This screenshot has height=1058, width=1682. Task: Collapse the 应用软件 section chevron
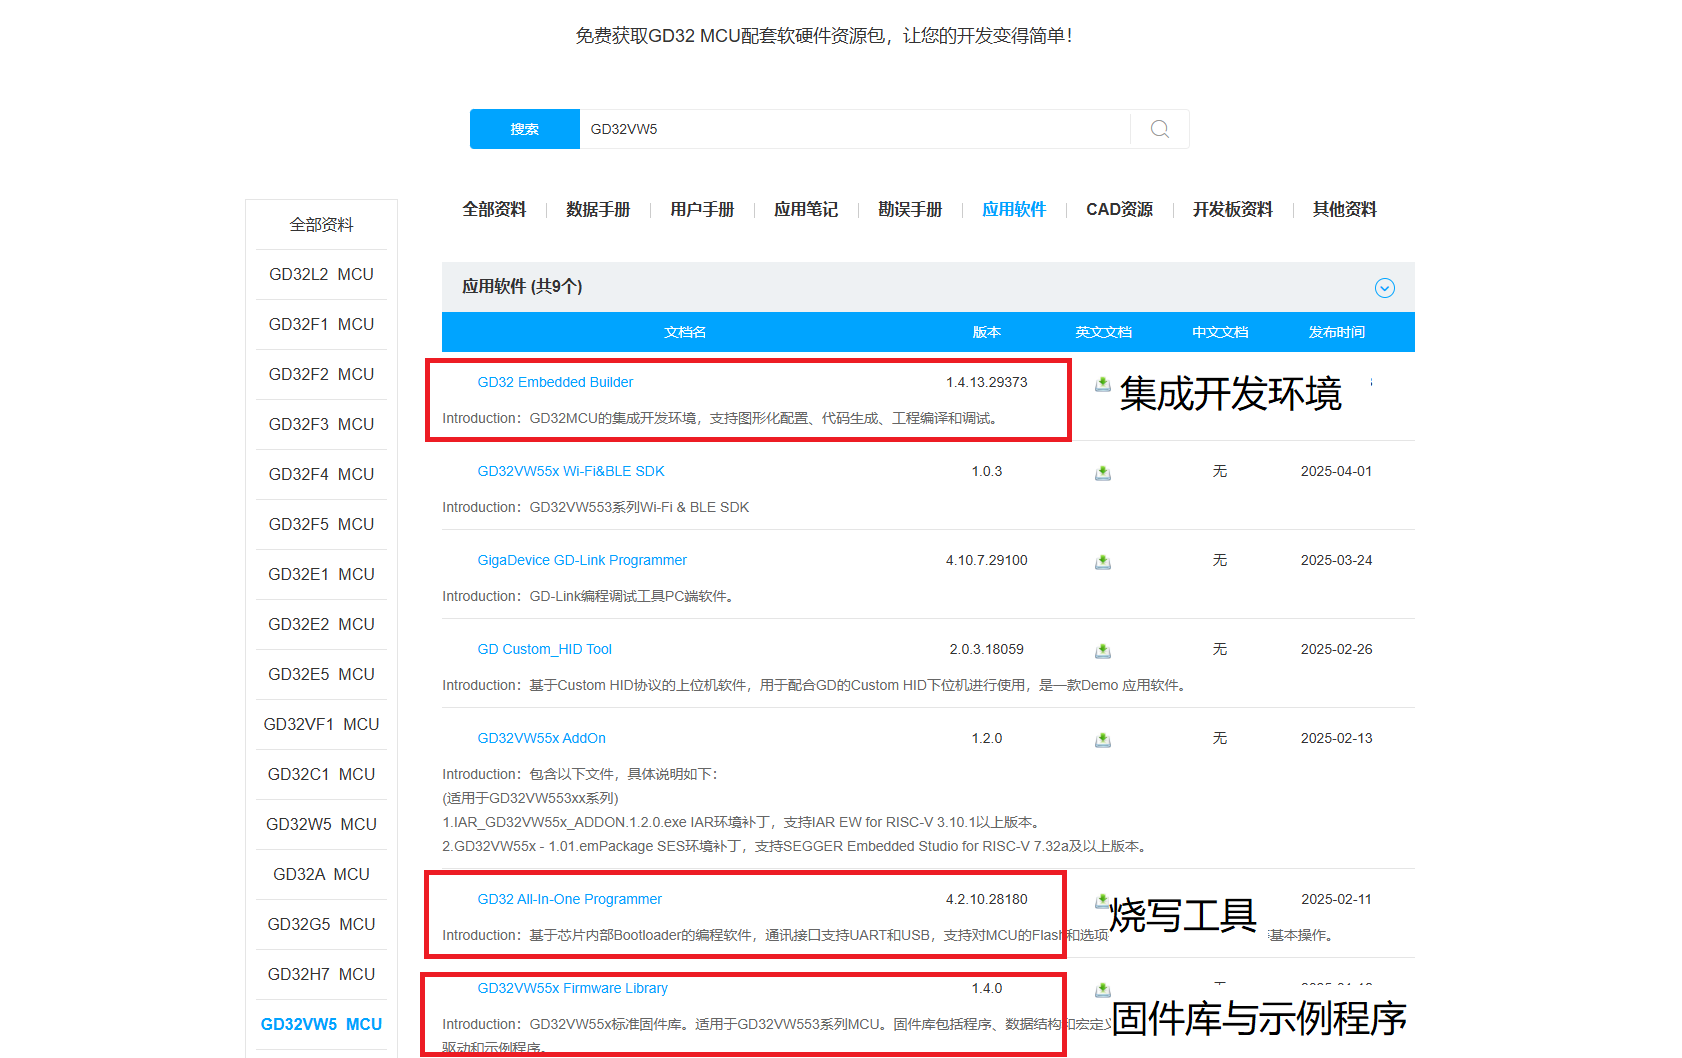[x=1384, y=288]
